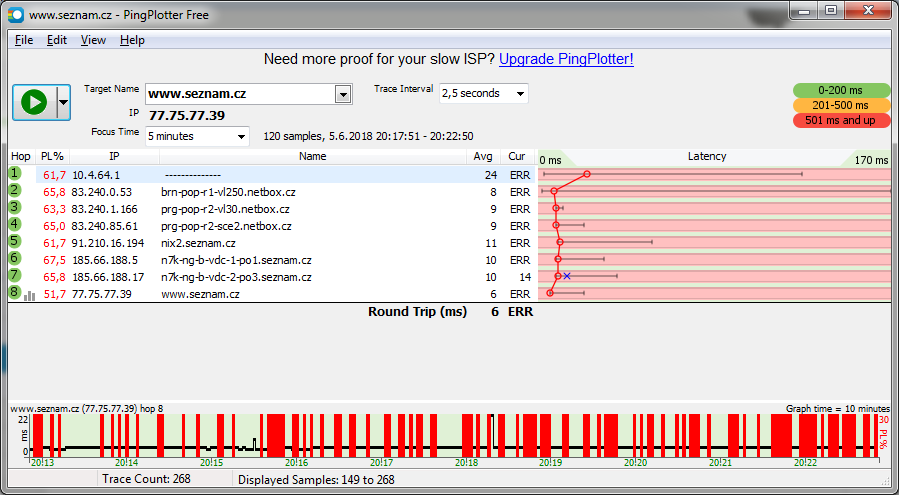This screenshot has height=495, width=899.
Task: Click the green 0-200 ms legend swatch
Action: (x=841, y=90)
